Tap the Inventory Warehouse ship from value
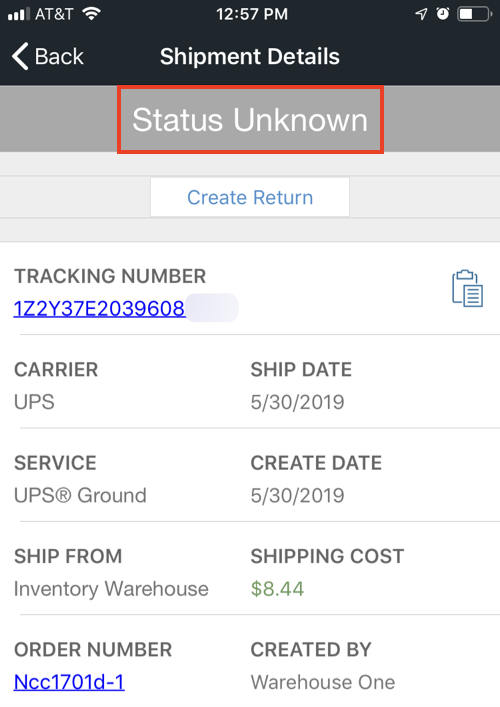This screenshot has height=707, width=500. click(x=111, y=588)
